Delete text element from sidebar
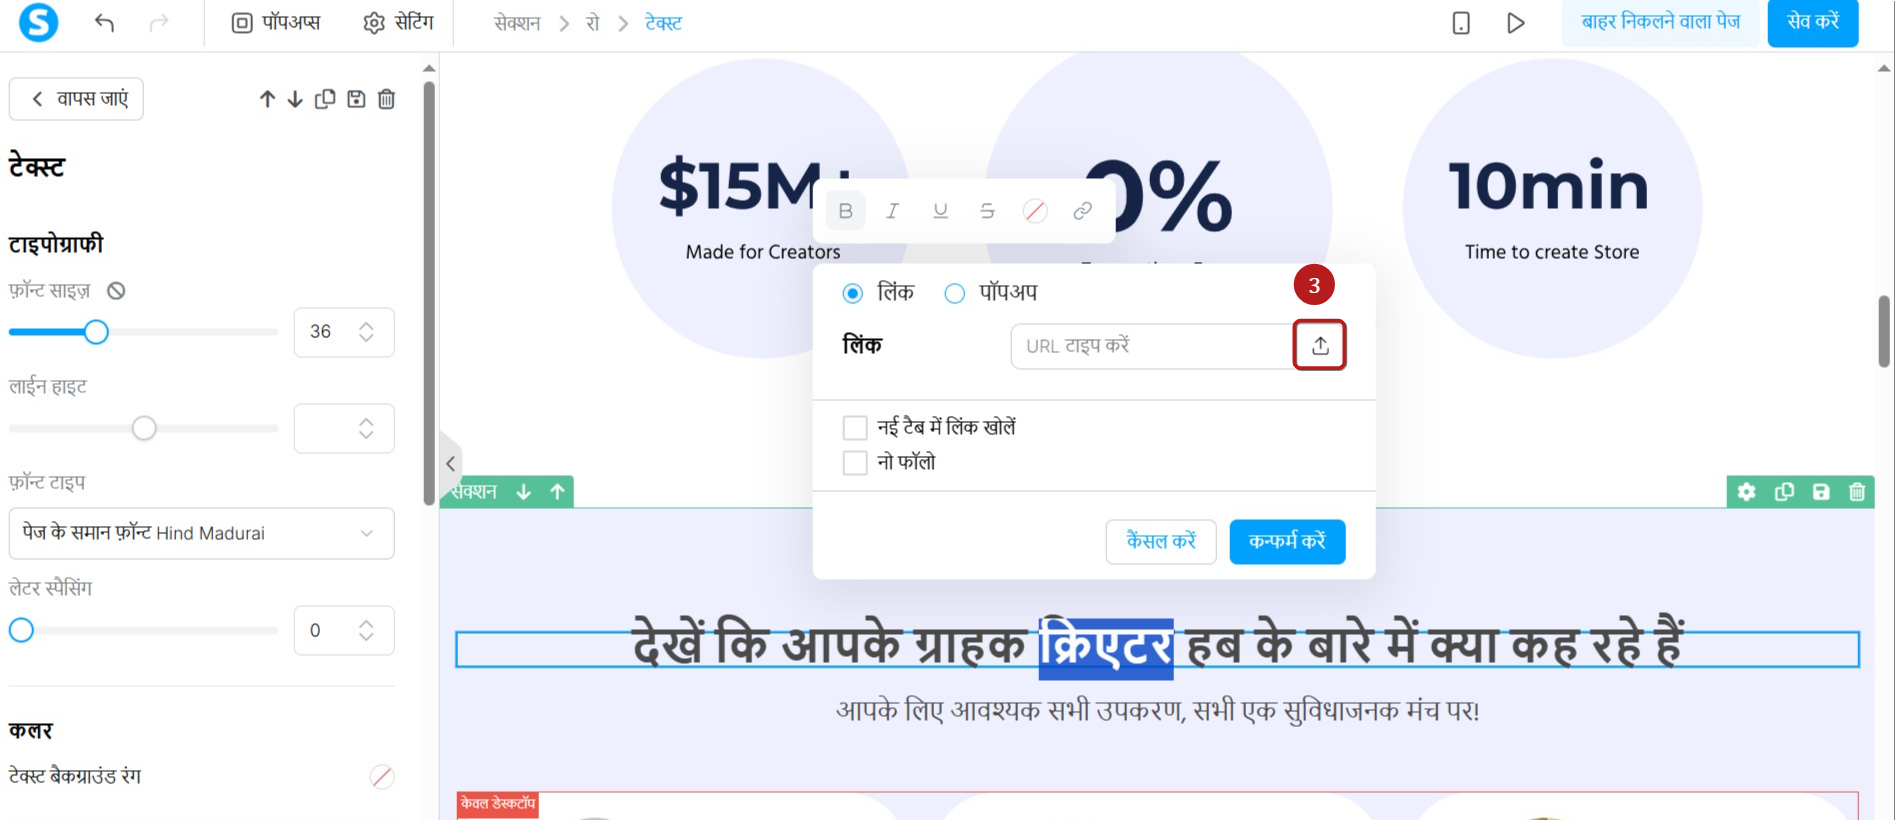This screenshot has width=1897, height=820. [x=387, y=99]
